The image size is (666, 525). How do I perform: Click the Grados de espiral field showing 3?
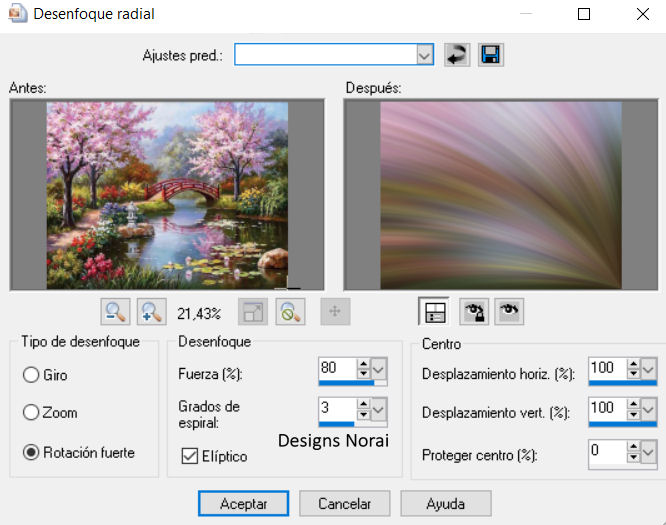coord(338,409)
